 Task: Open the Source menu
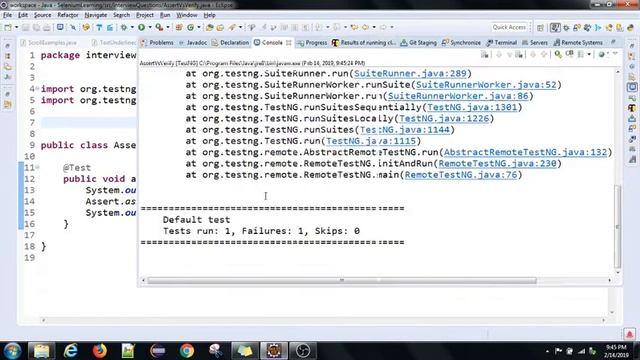(42, 15)
